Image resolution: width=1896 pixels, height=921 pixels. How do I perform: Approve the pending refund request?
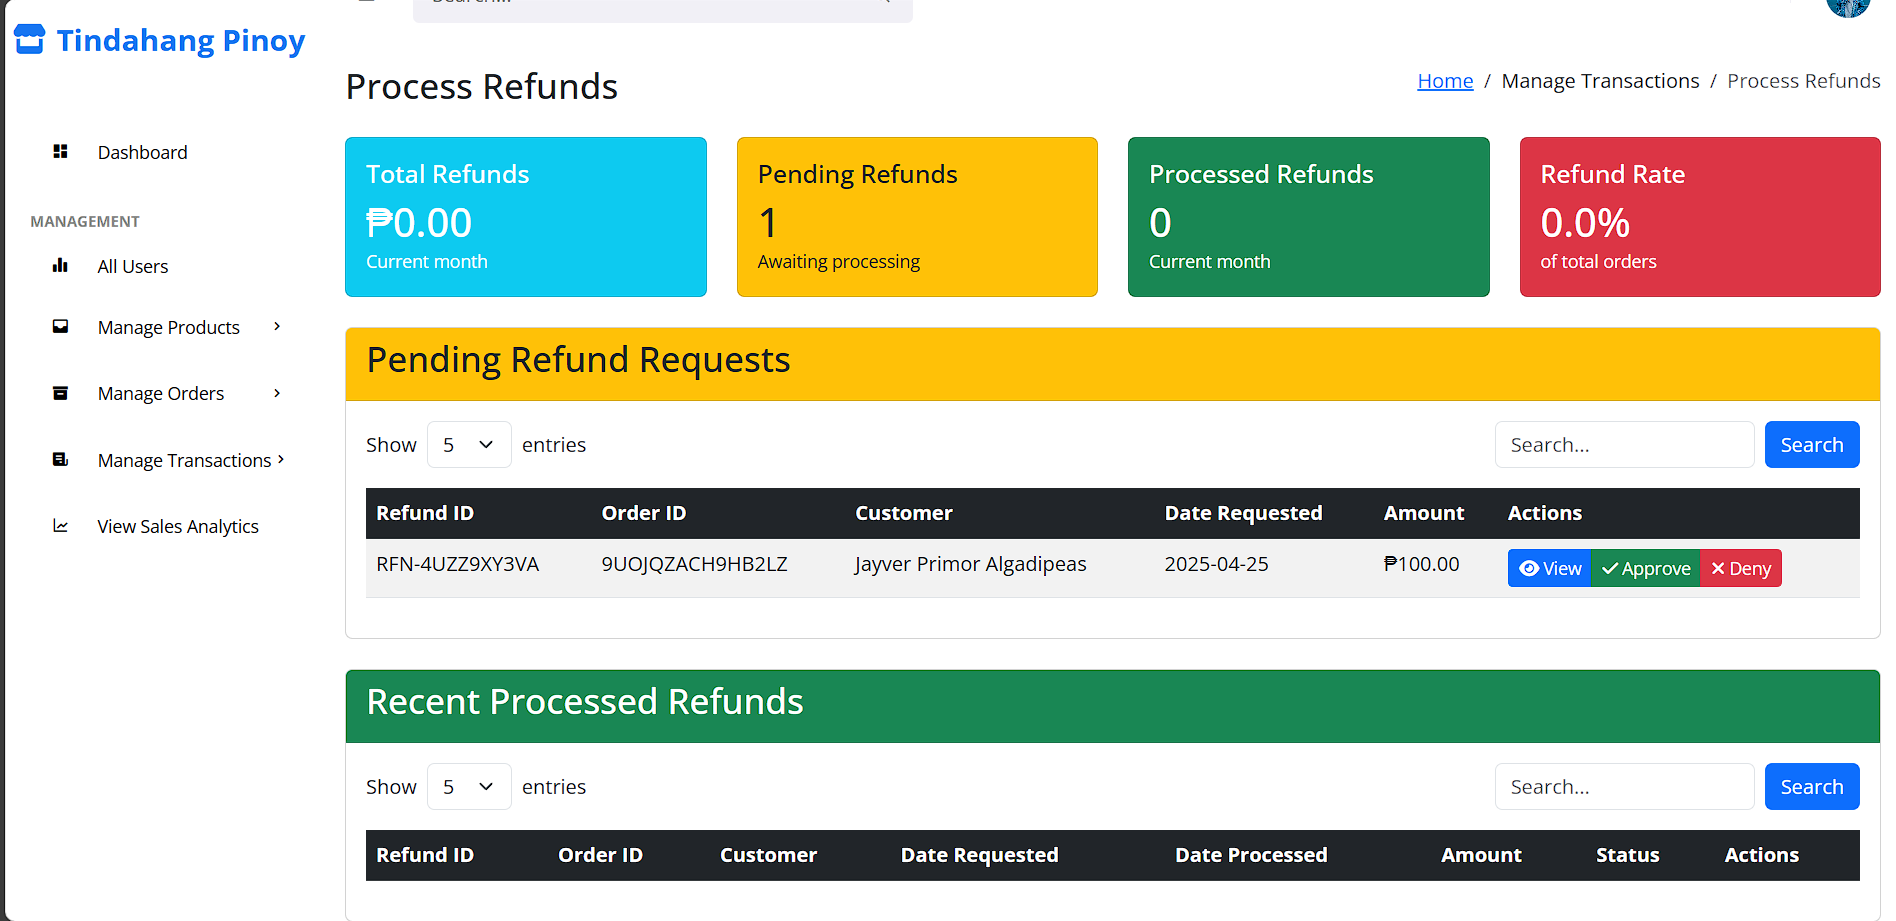coord(1645,568)
